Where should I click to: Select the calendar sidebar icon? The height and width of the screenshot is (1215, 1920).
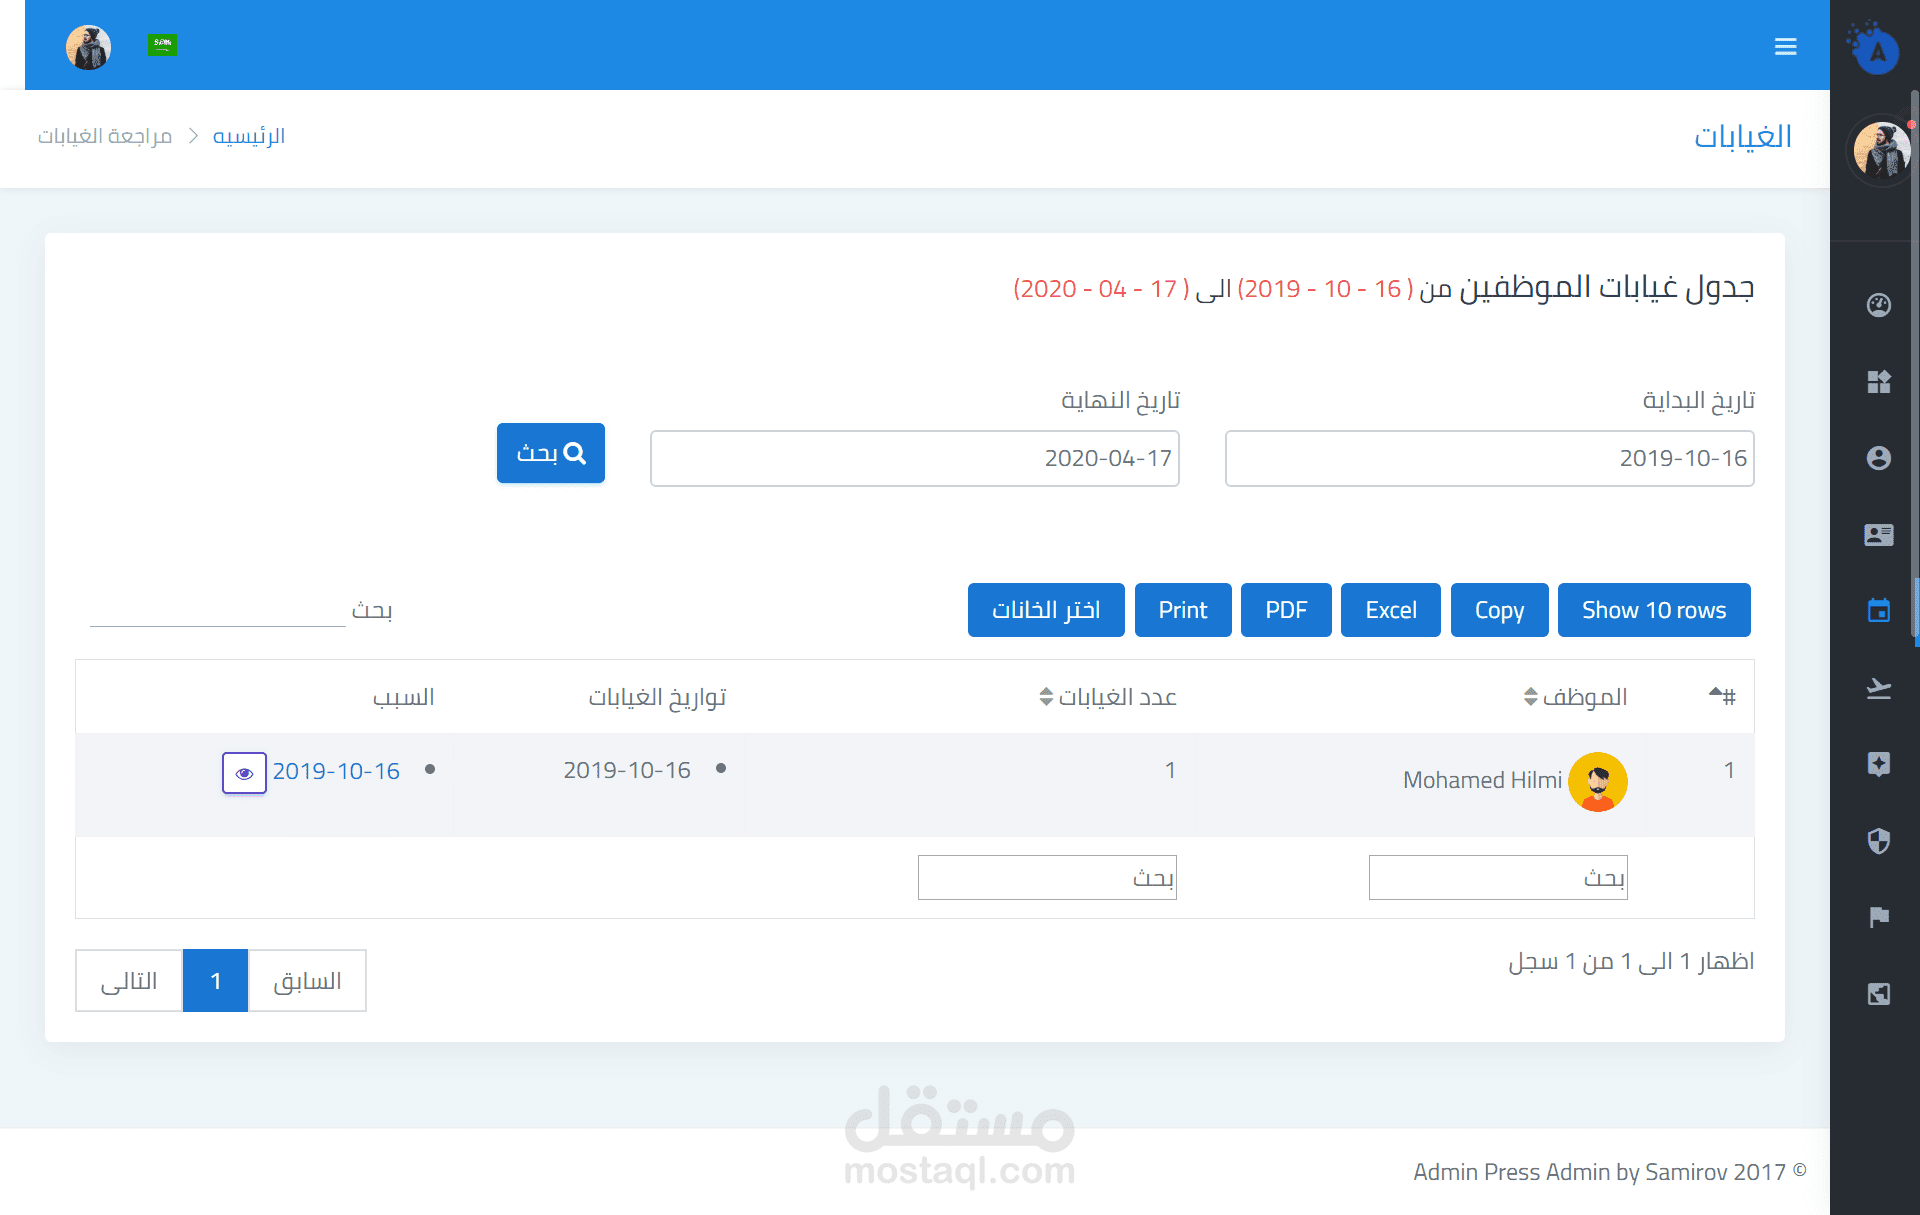click(x=1878, y=610)
